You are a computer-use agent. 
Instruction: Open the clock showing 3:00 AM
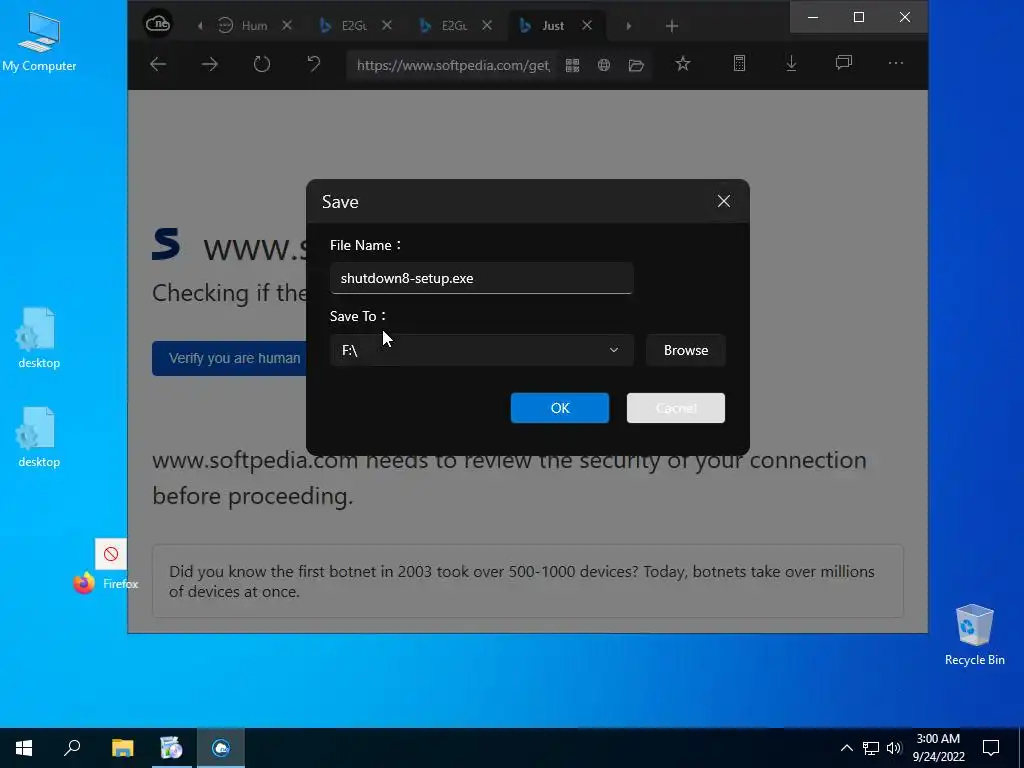pos(938,748)
